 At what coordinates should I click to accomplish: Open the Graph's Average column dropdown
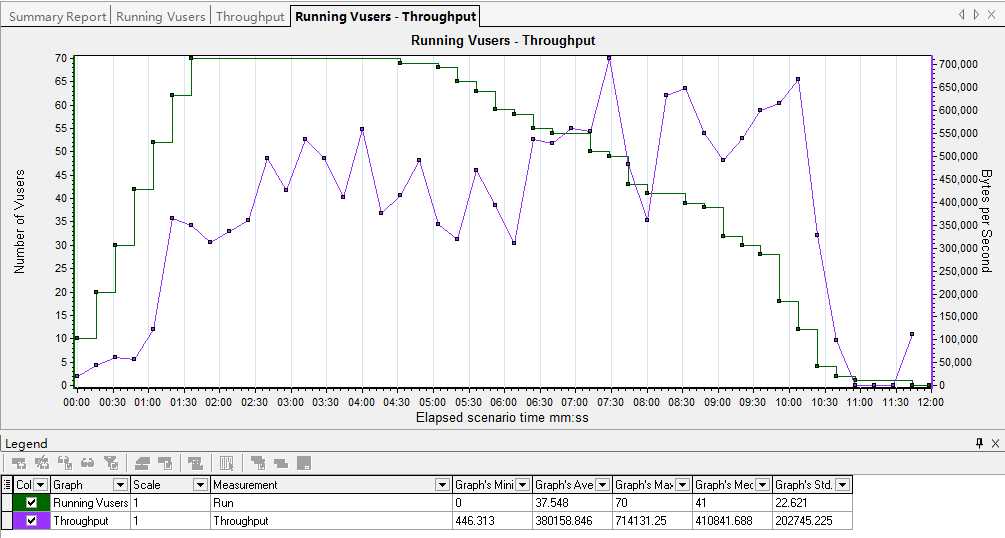(x=602, y=485)
